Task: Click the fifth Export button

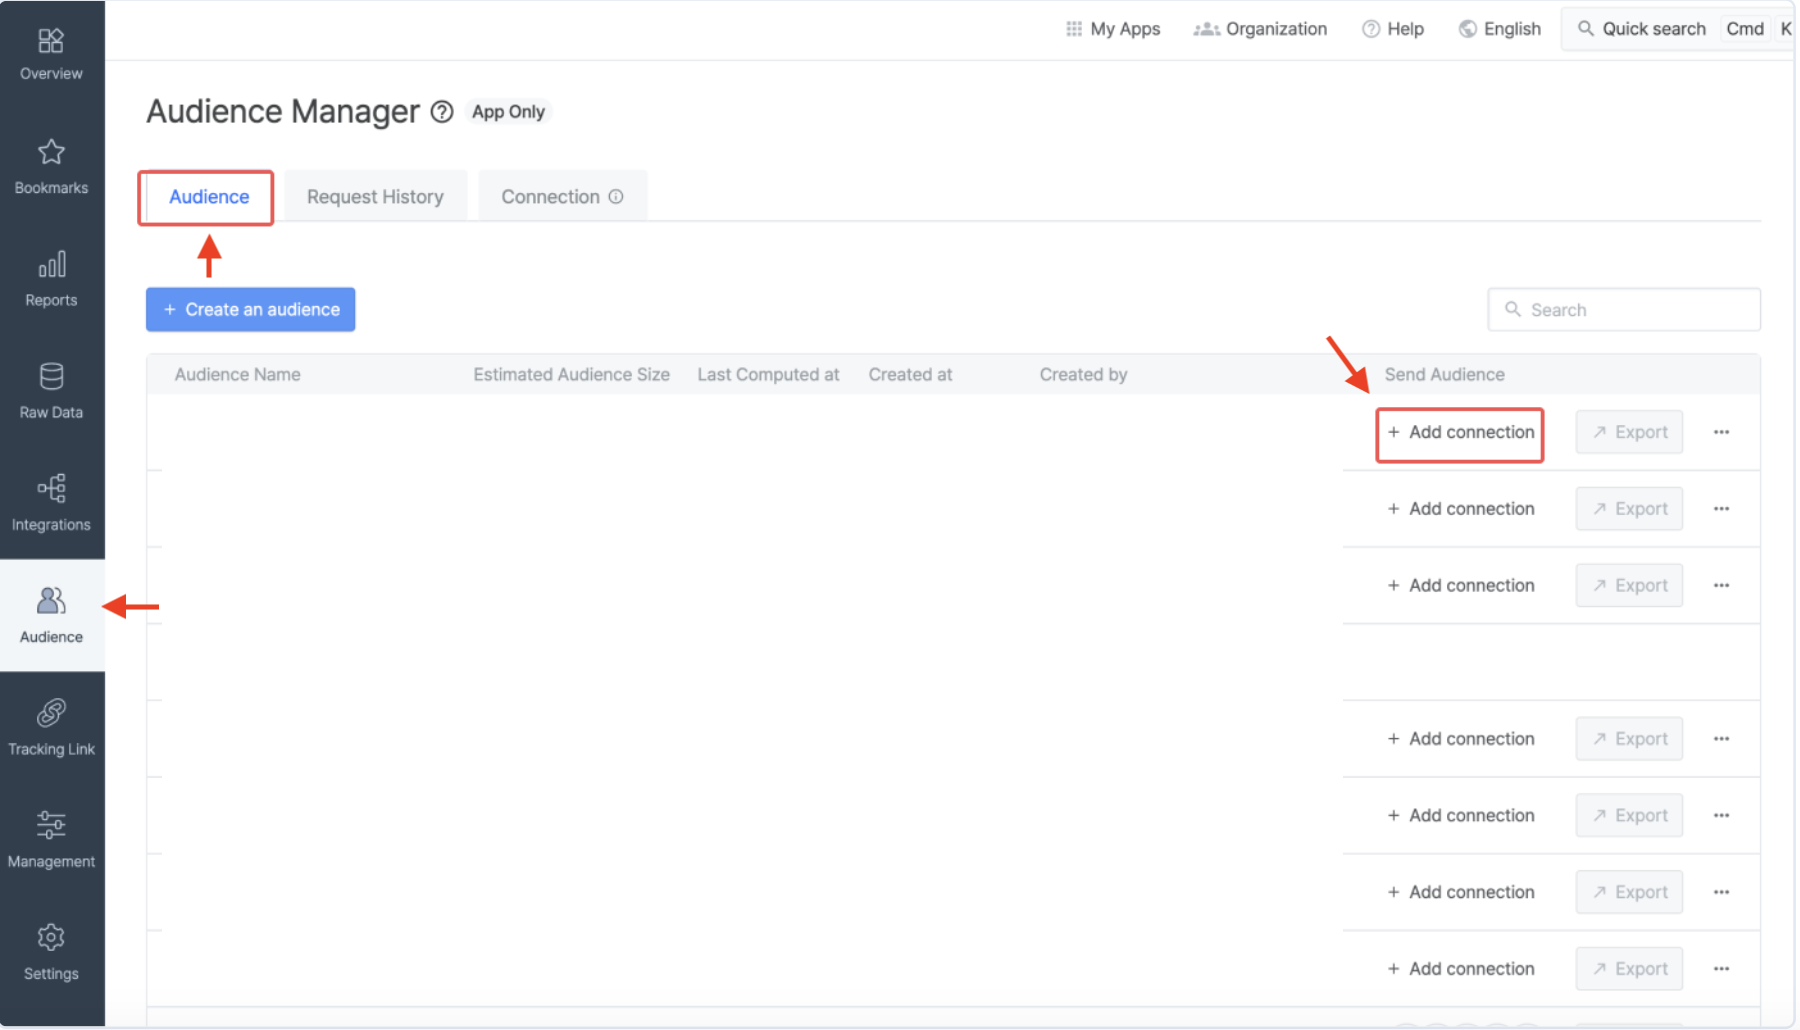Action: (x=1630, y=816)
